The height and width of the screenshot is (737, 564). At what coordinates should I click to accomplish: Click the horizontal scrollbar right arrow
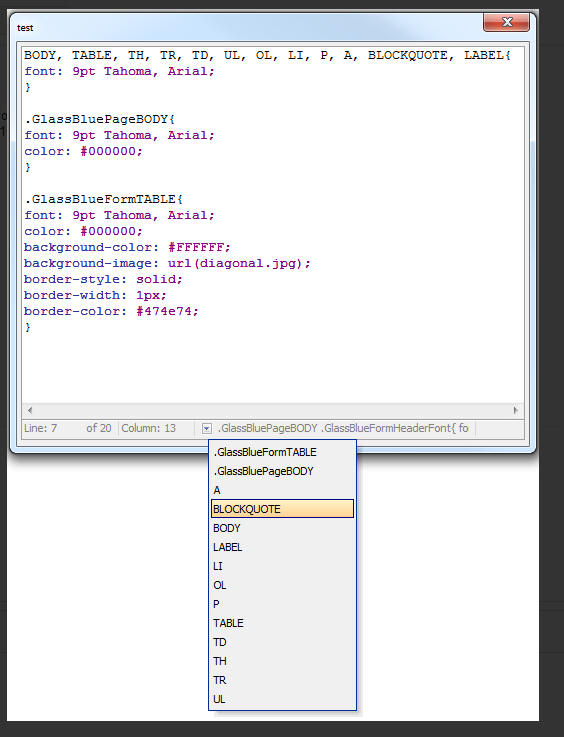click(516, 410)
